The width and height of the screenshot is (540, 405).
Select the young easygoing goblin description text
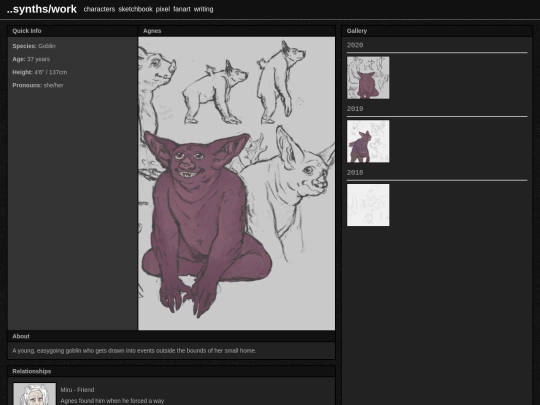click(134, 351)
